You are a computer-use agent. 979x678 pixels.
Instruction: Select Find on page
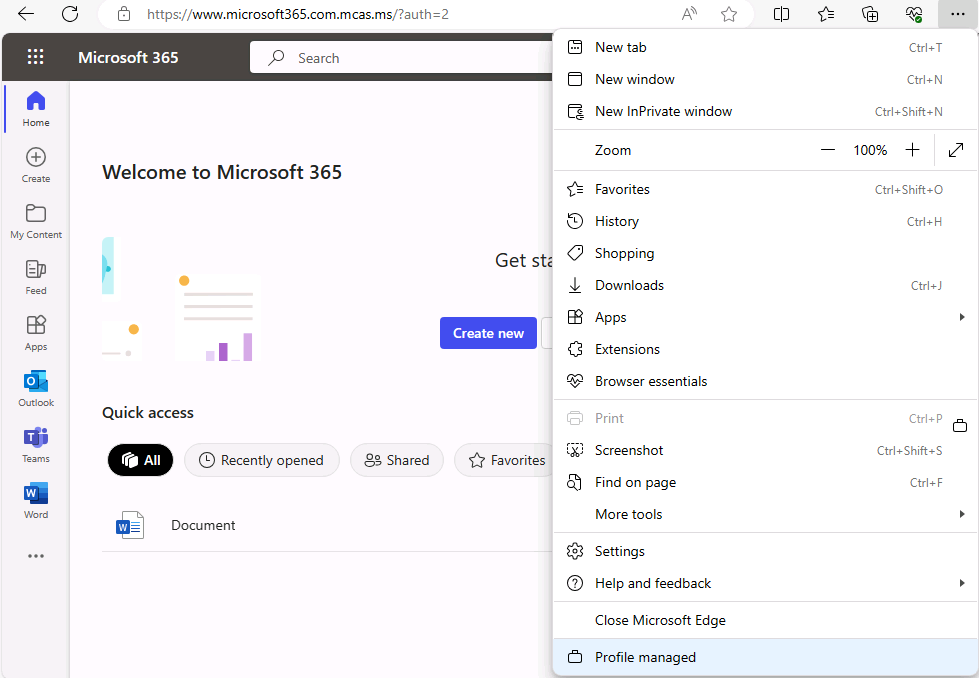tap(765, 482)
